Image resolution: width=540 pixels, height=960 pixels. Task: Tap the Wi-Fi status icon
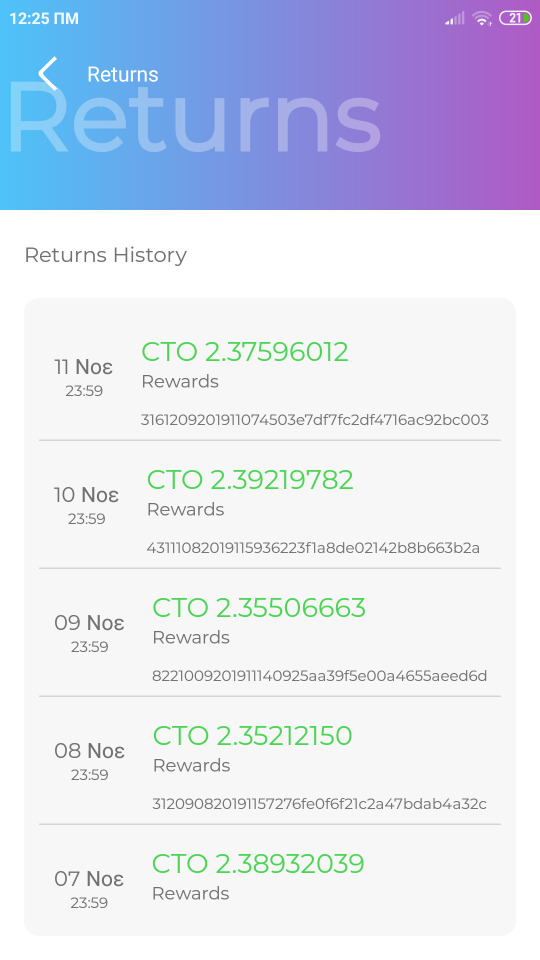click(x=482, y=18)
